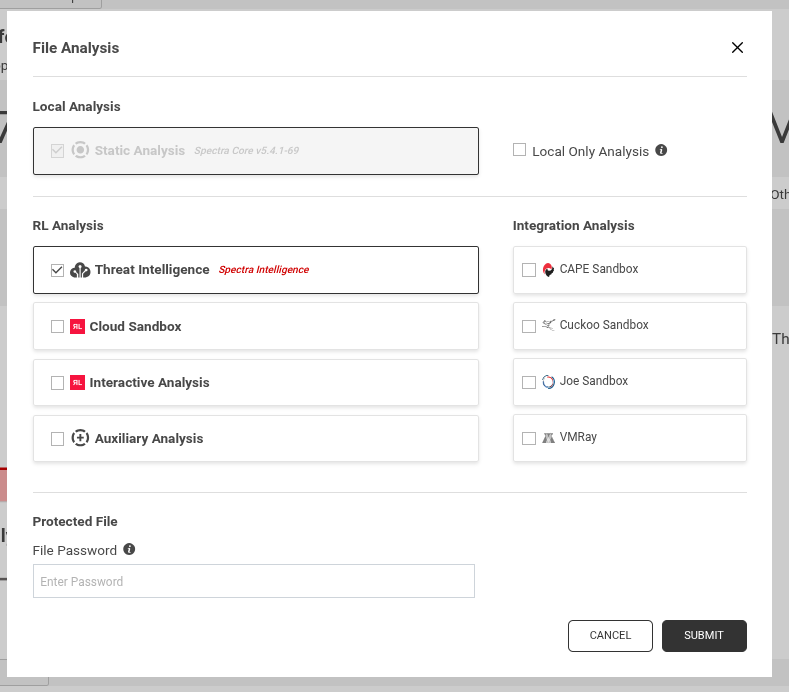Click the Cloud Sandbox label

tap(135, 327)
